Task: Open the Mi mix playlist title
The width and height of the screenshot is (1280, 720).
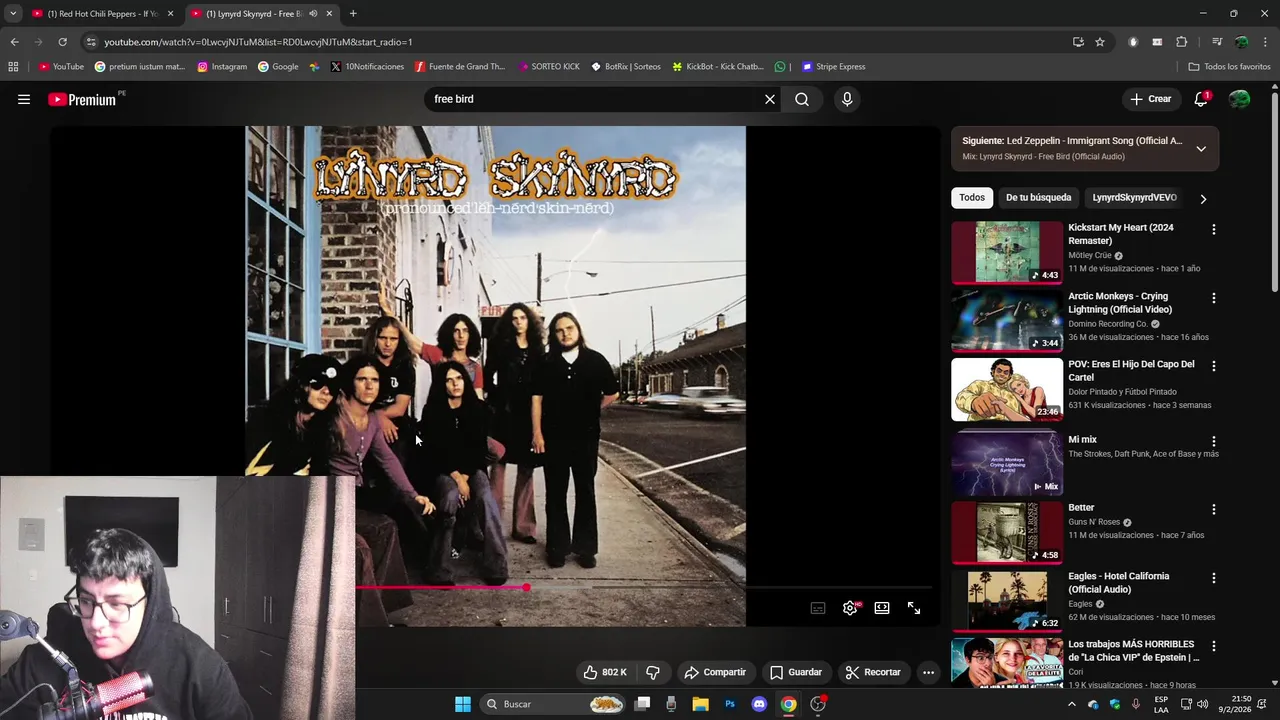Action: (1082, 440)
